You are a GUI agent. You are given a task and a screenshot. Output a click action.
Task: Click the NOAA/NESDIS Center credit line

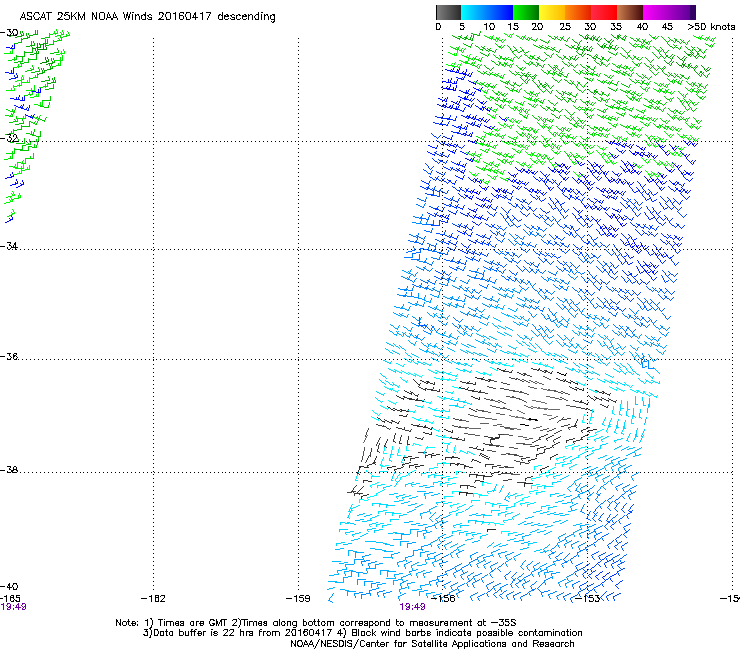(432, 644)
